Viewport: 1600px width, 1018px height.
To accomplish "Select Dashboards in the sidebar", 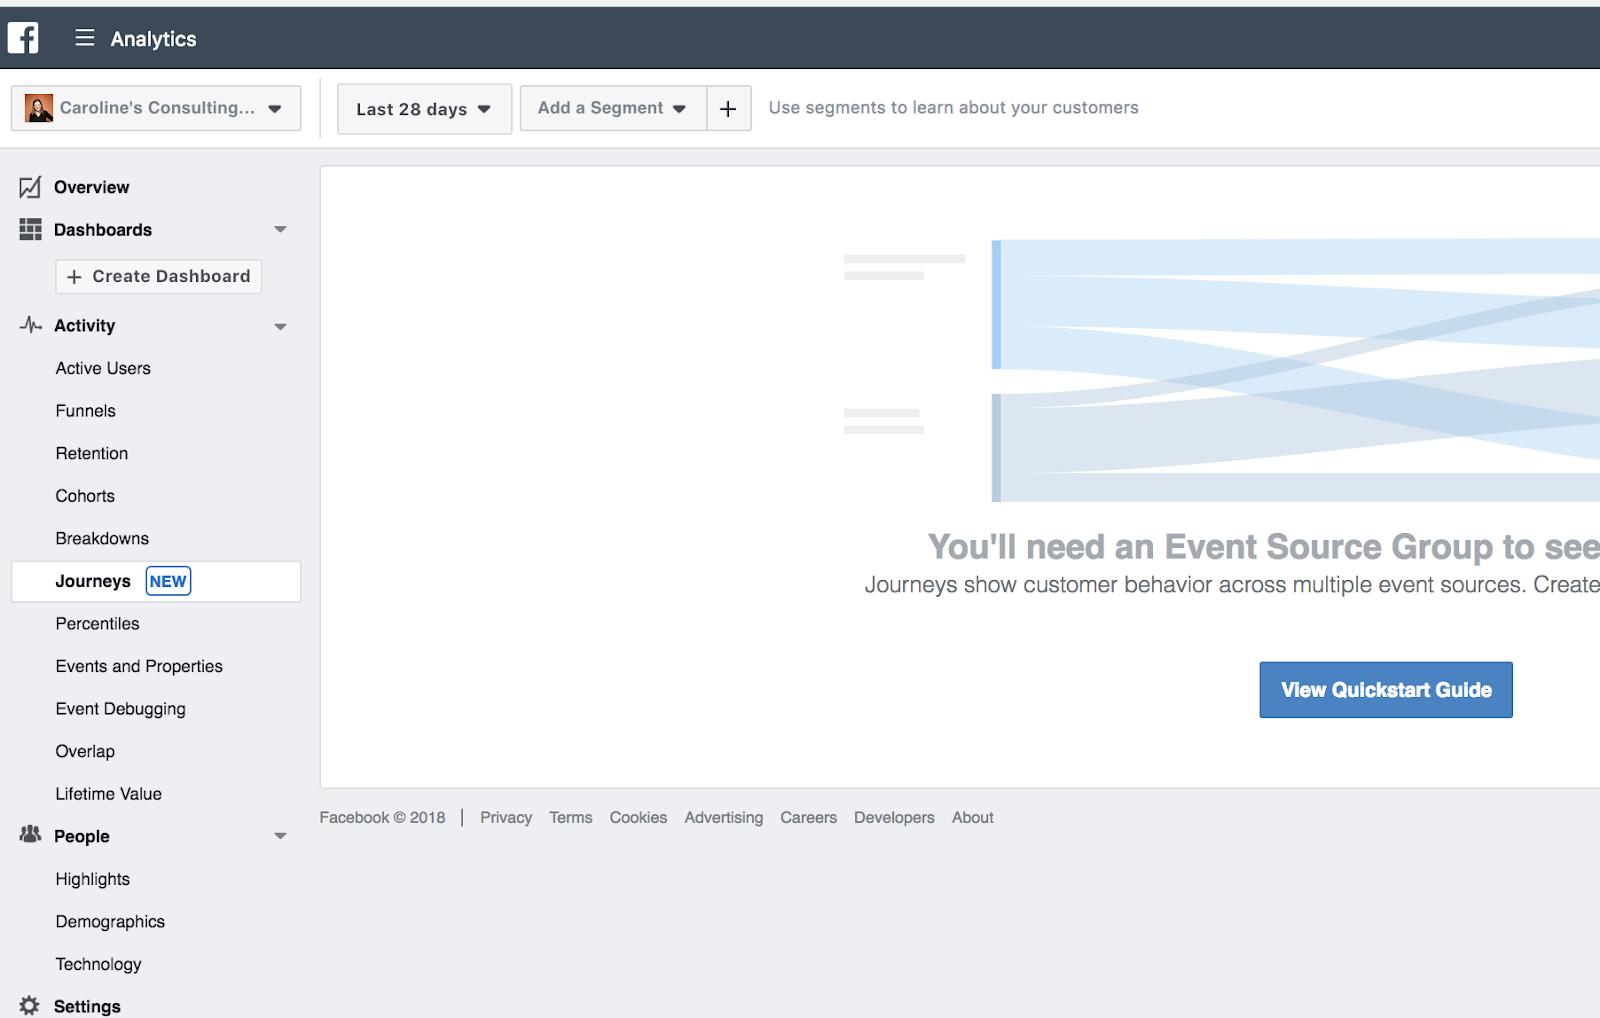I will (x=103, y=230).
